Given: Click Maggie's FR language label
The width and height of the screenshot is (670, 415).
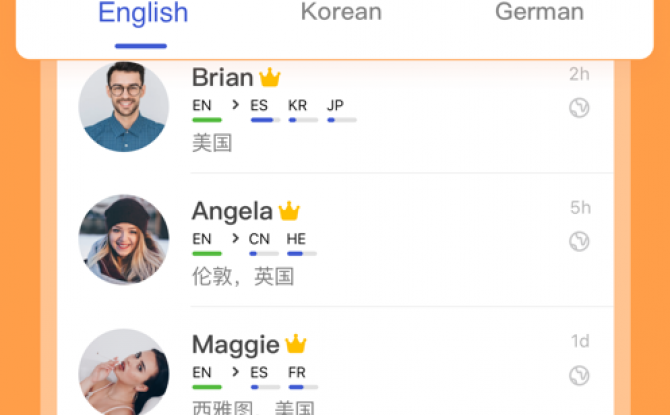Looking at the screenshot, I should pos(297,372).
